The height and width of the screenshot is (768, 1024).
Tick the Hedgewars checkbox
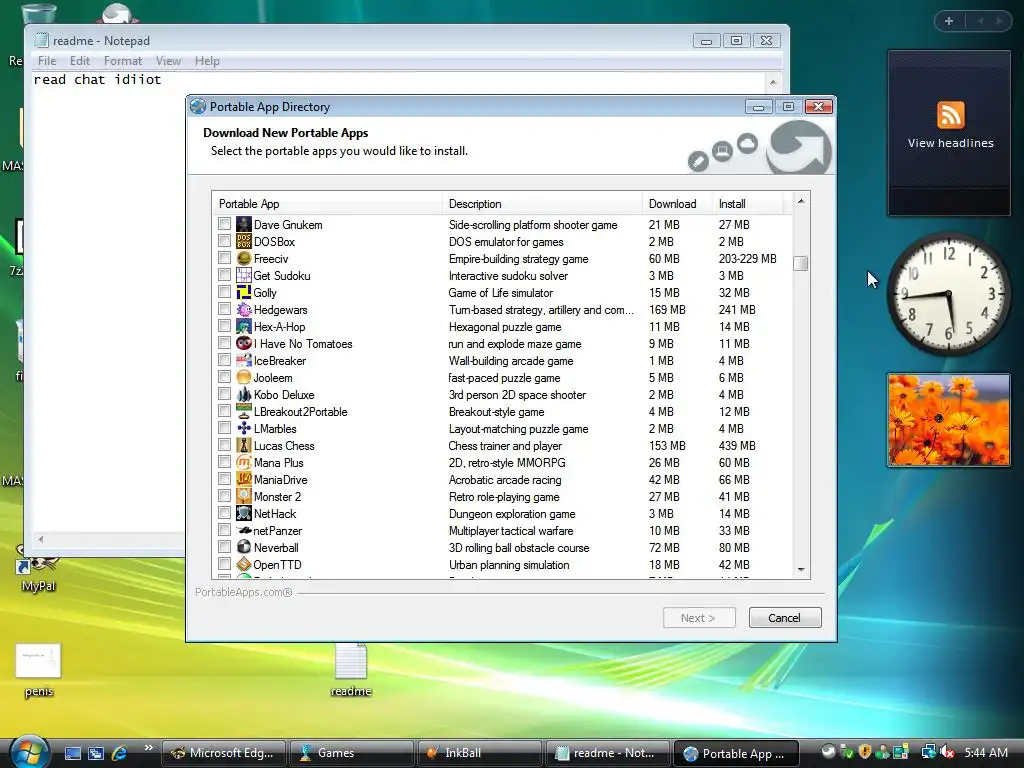point(225,309)
